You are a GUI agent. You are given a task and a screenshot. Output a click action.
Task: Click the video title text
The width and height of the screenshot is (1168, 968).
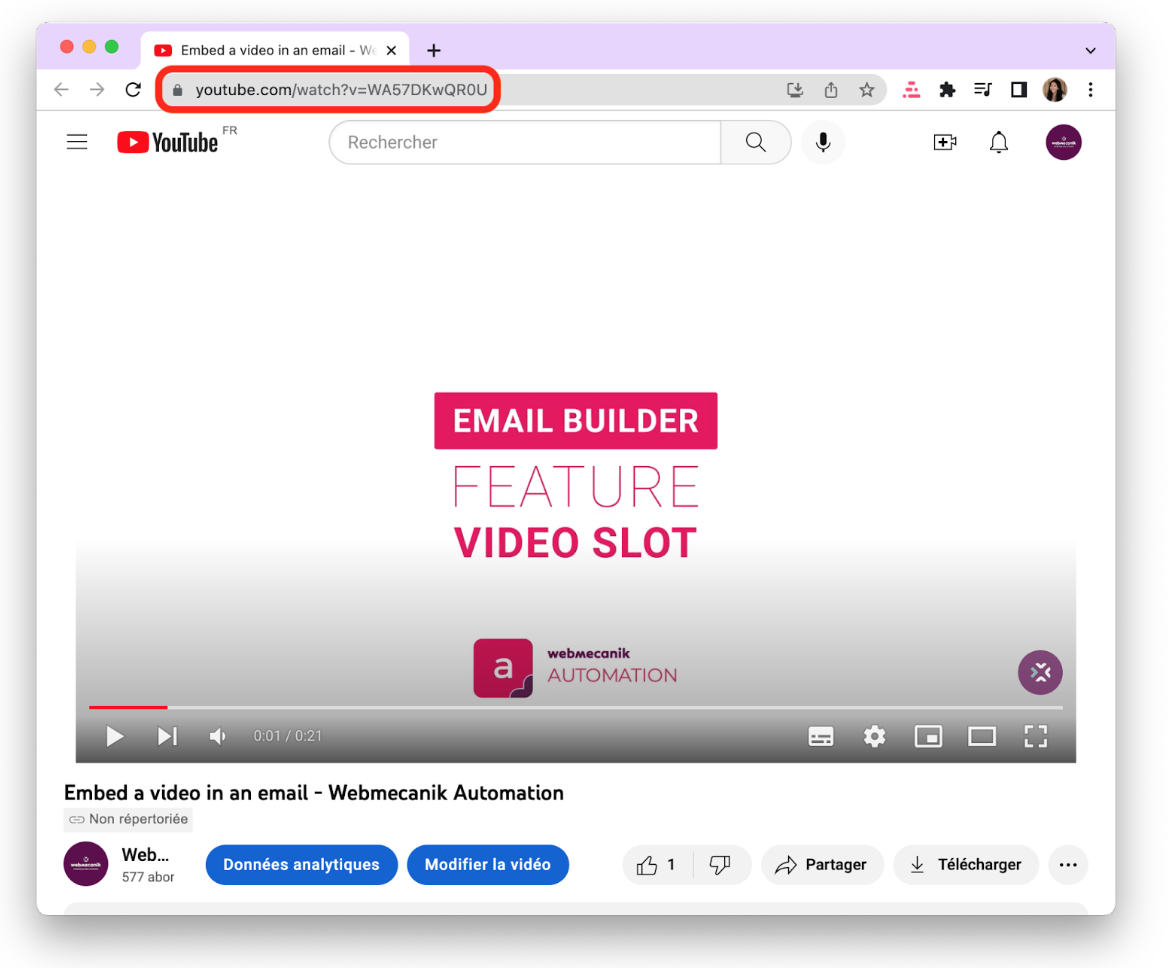[x=314, y=792]
